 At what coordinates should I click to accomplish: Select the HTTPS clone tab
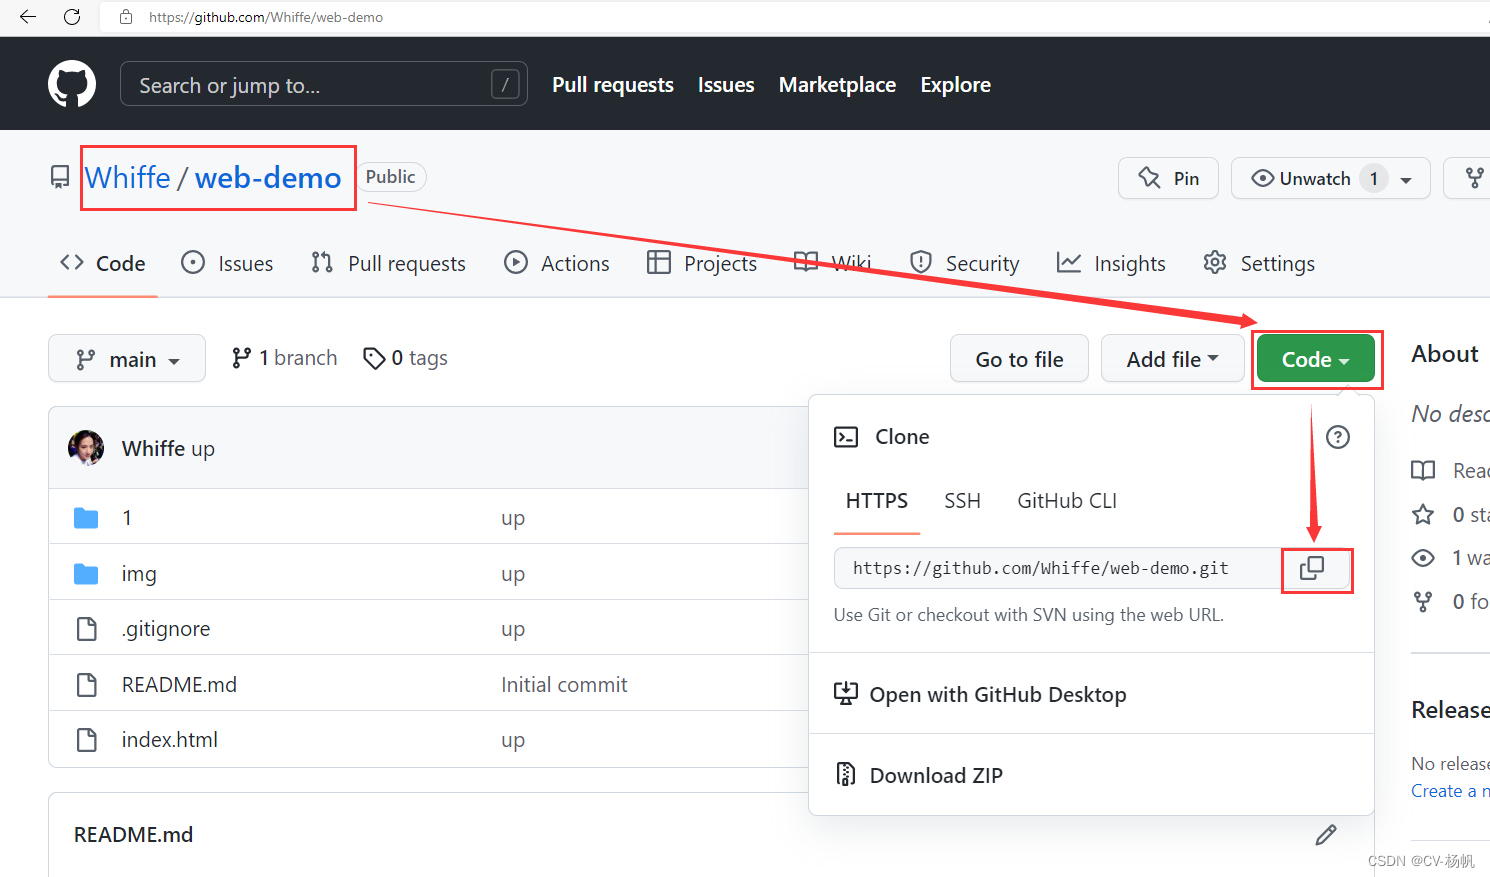click(x=877, y=501)
